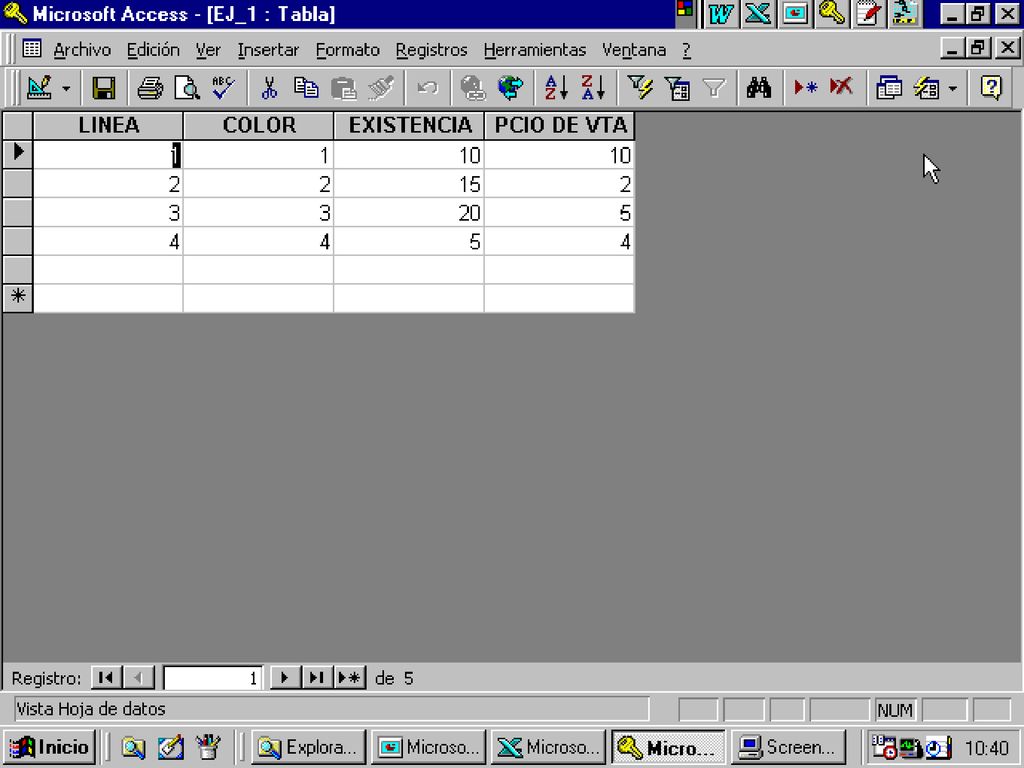This screenshot has height=768, width=1024.
Task: Open the Office Assistant help icon
Action: pos(991,88)
